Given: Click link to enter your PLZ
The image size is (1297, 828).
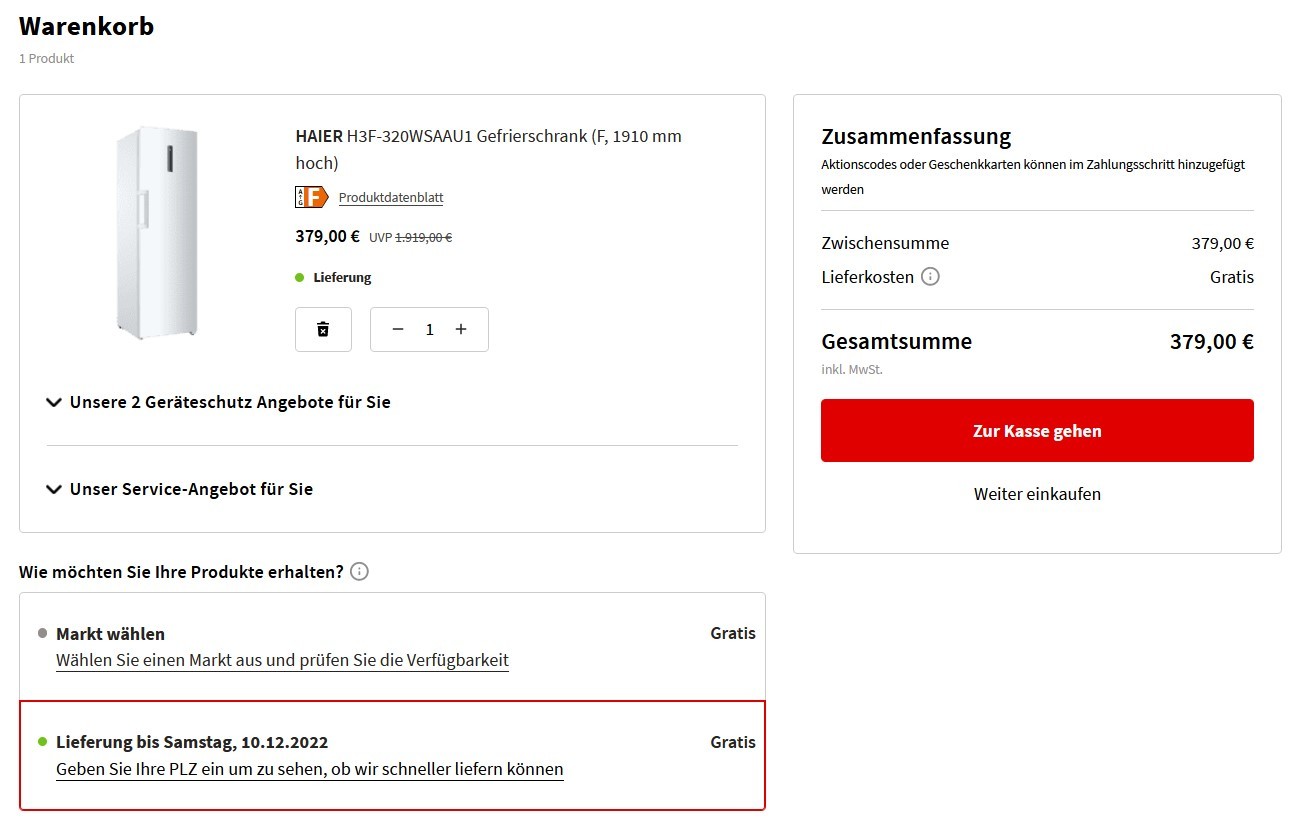Looking at the screenshot, I should coord(310,769).
